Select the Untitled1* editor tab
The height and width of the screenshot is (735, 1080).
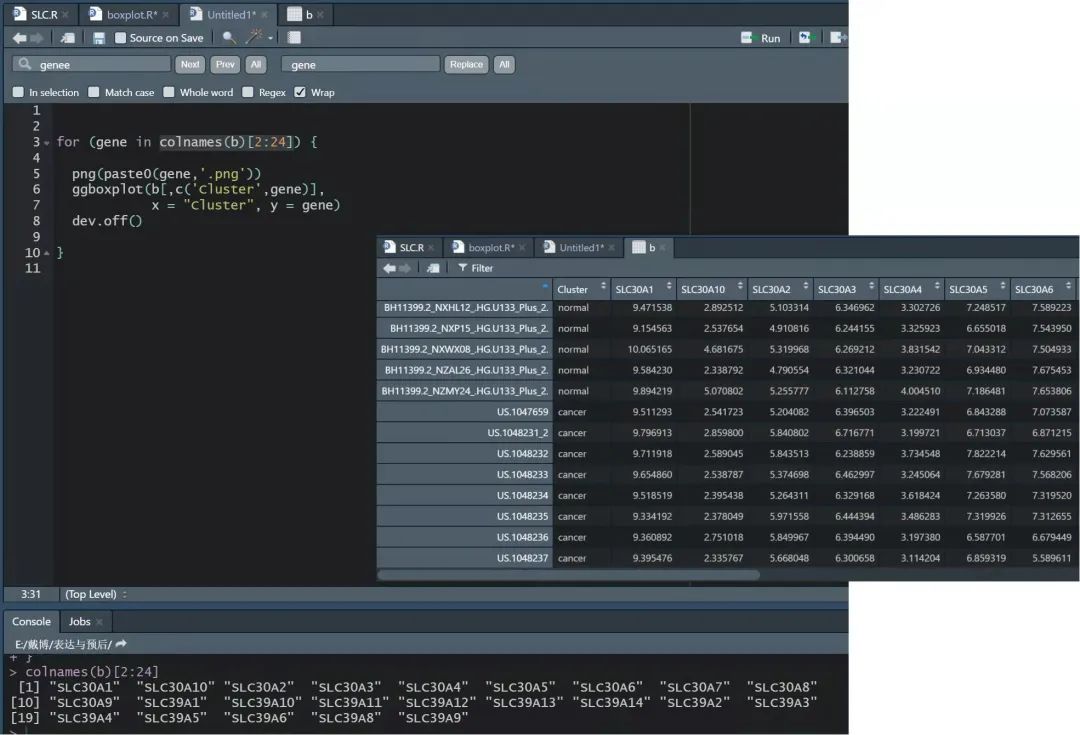229,14
